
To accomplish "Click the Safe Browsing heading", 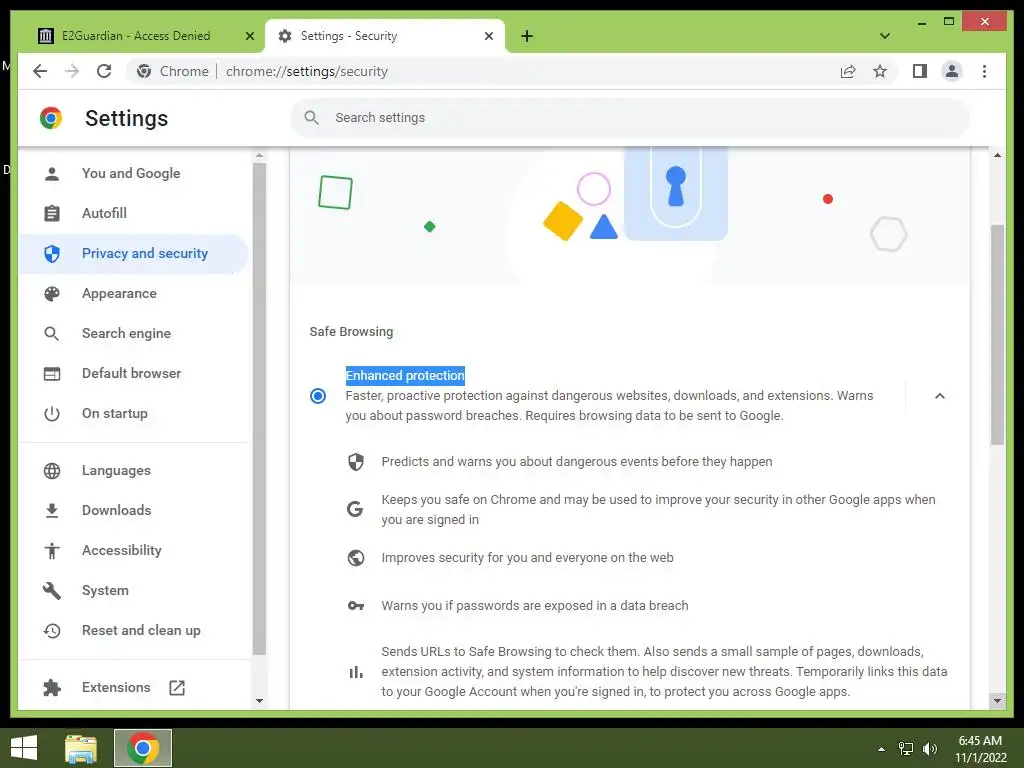I will coord(351,332).
